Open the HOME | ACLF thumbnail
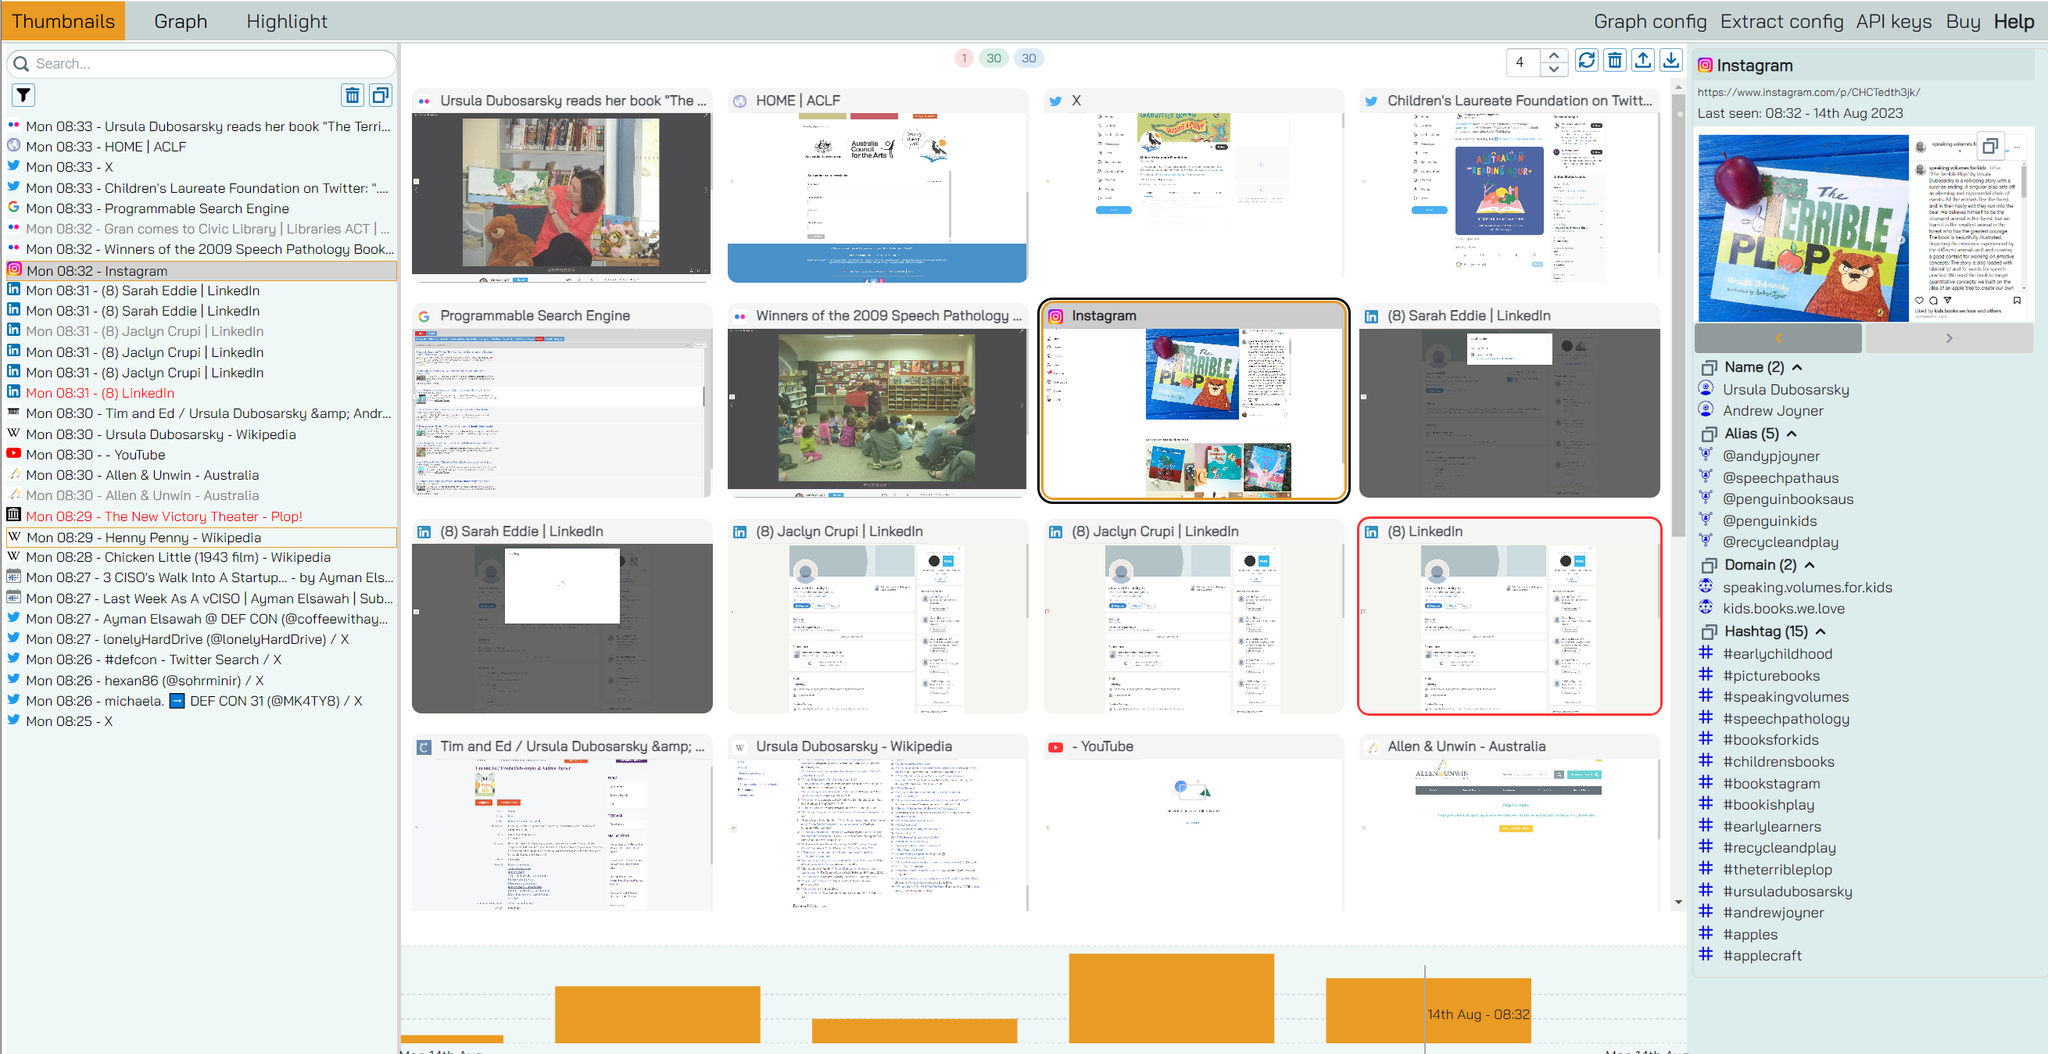The image size is (2048, 1054). pos(877,186)
